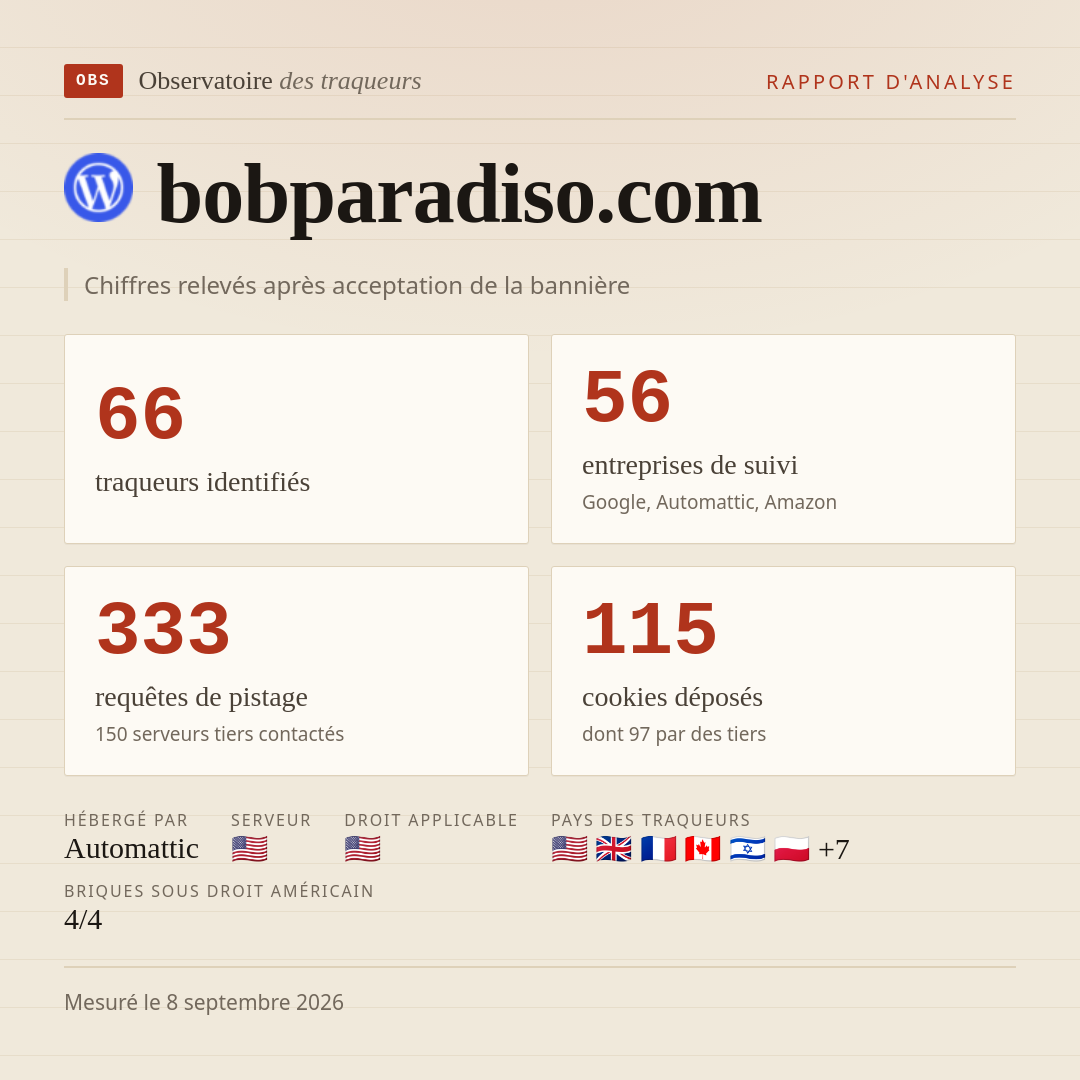Screen dimensions: 1080x1080
Task: Click 'Chiffres relevés après acceptation de la bannière'
Action: point(357,285)
